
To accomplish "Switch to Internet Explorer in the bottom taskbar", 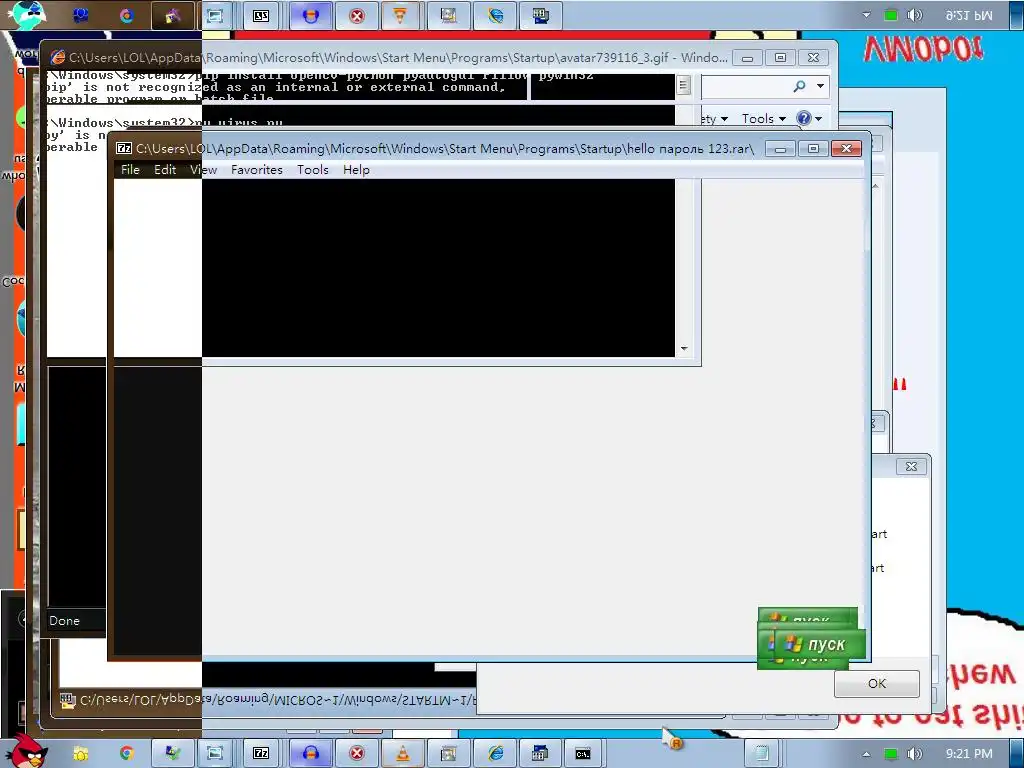I will pyautogui.click(x=496, y=754).
